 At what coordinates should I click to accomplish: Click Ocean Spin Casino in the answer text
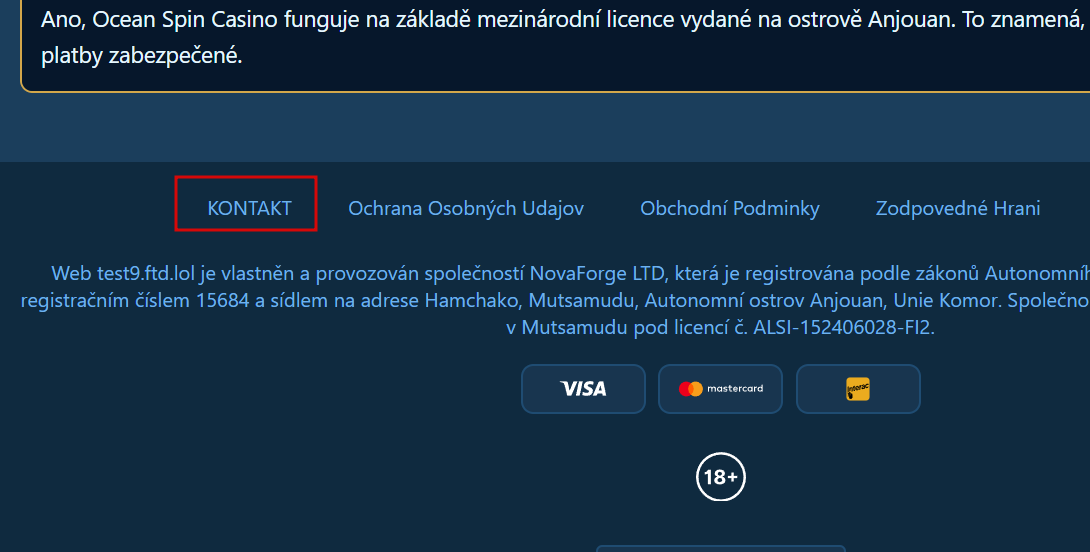pyautogui.click(x=178, y=20)
